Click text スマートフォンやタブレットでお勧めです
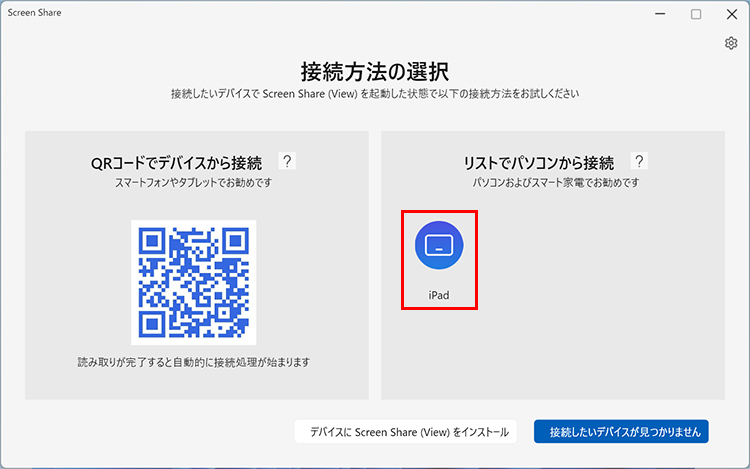 point(193,183)
